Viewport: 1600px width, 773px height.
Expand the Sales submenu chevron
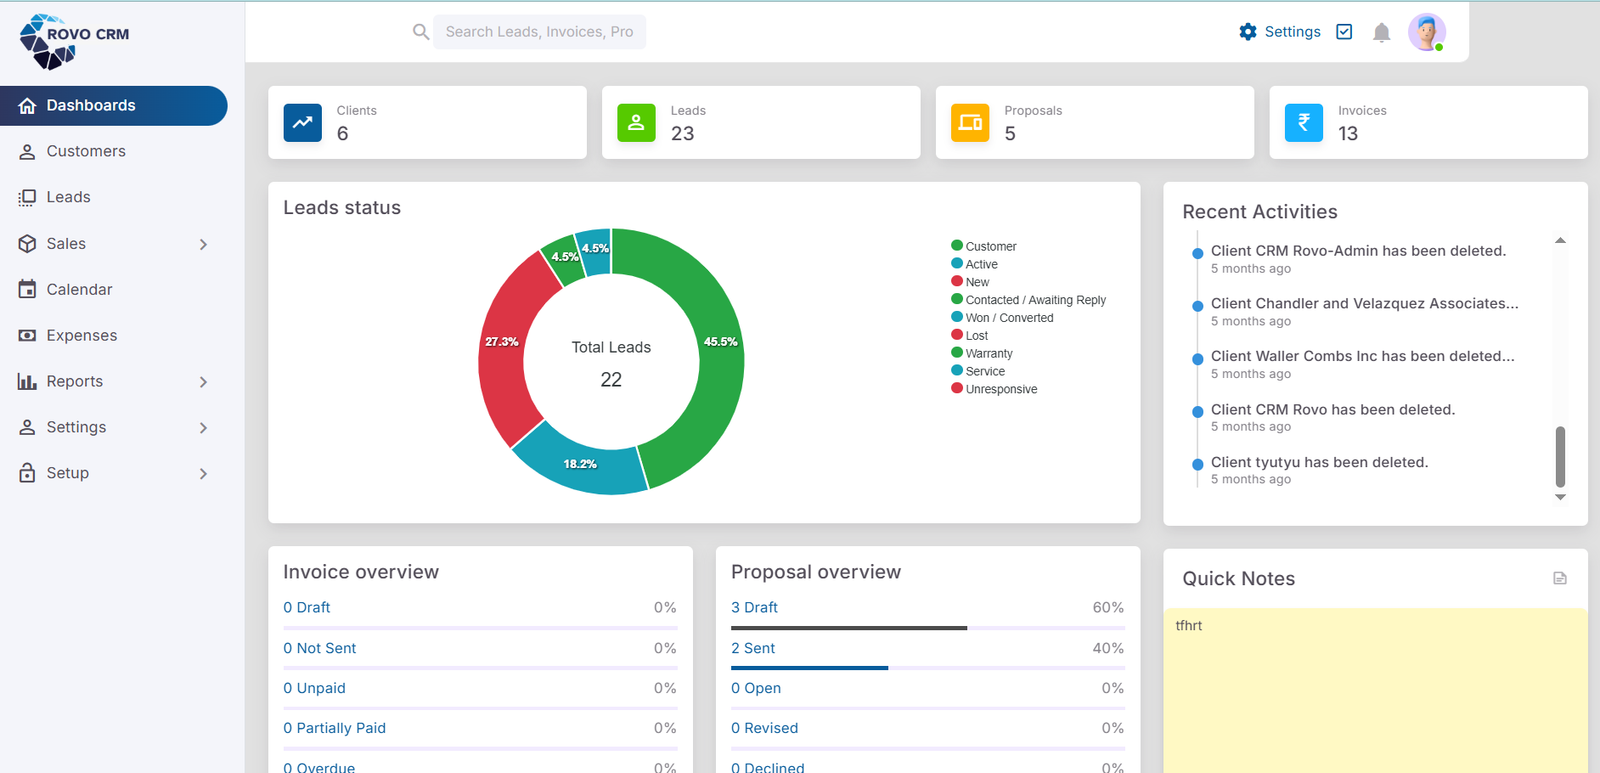(x=203, y=244)
